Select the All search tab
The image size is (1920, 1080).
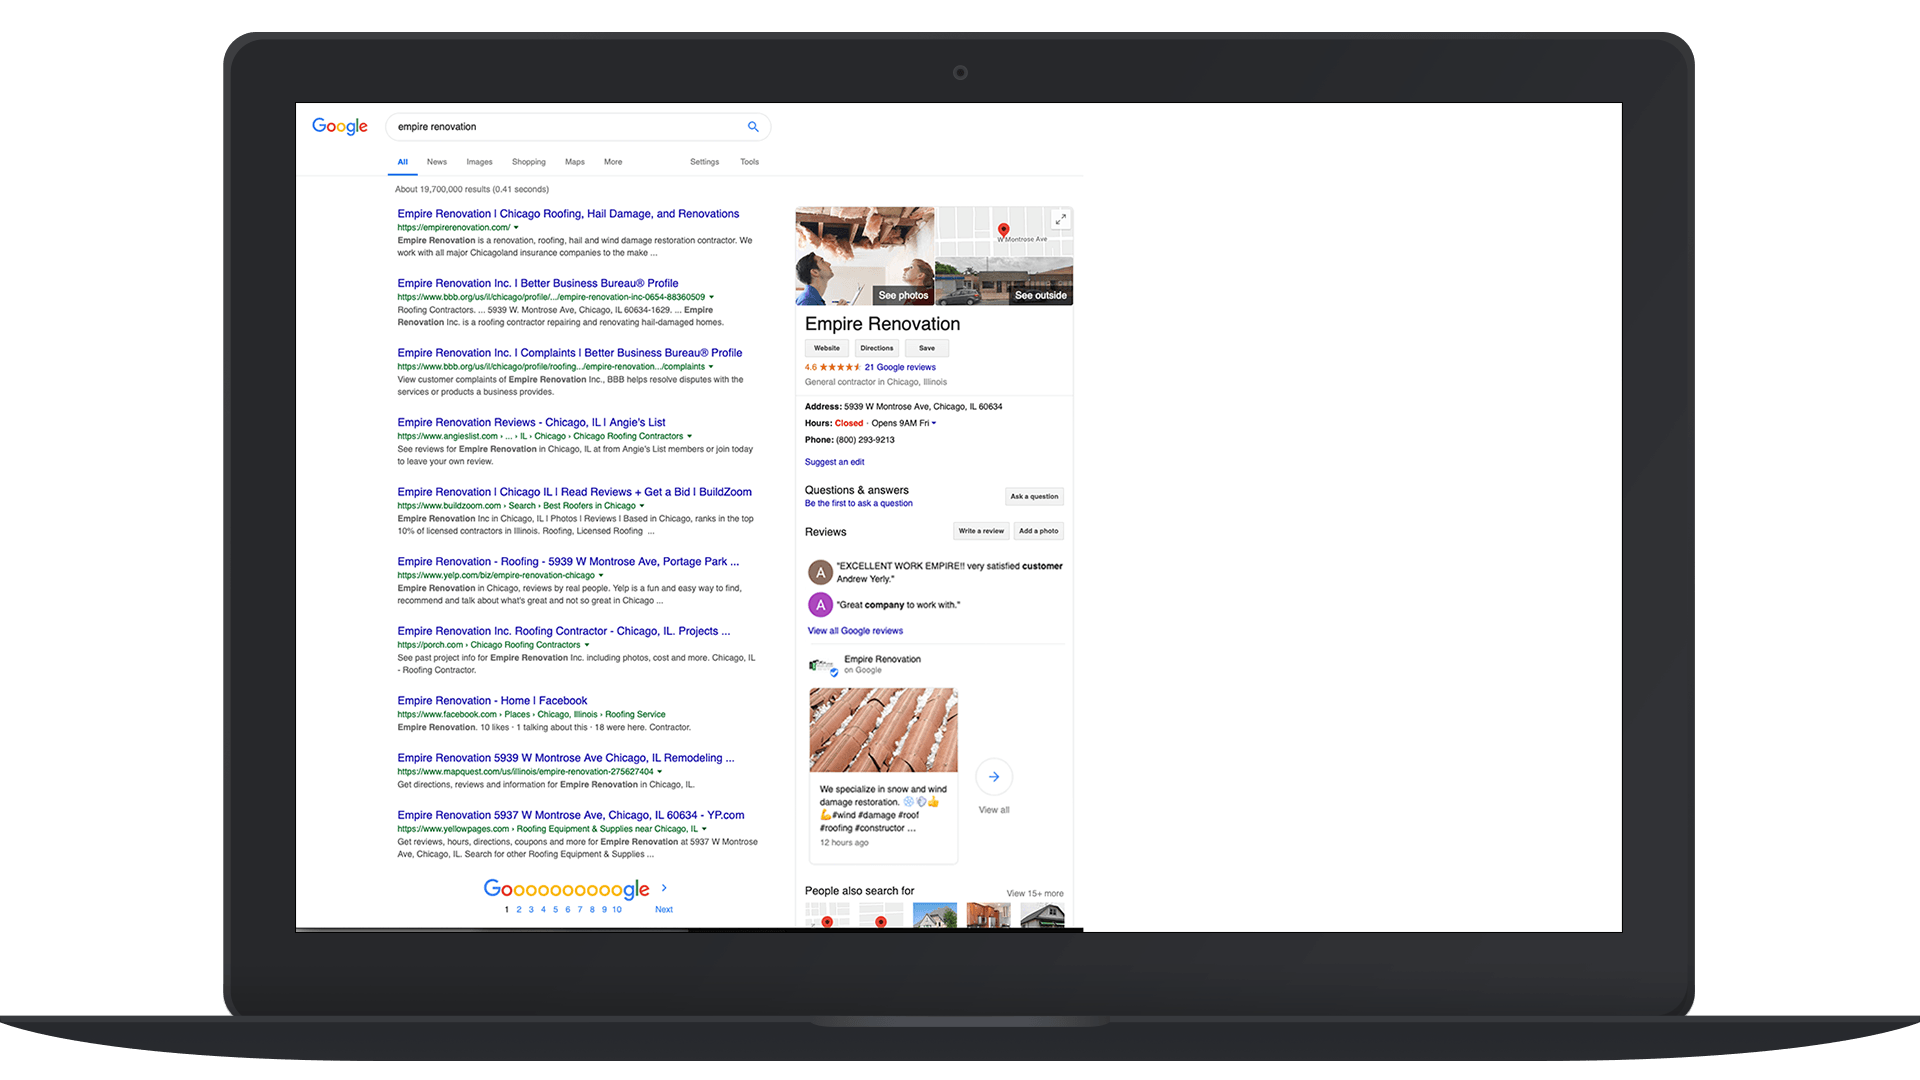403,162
